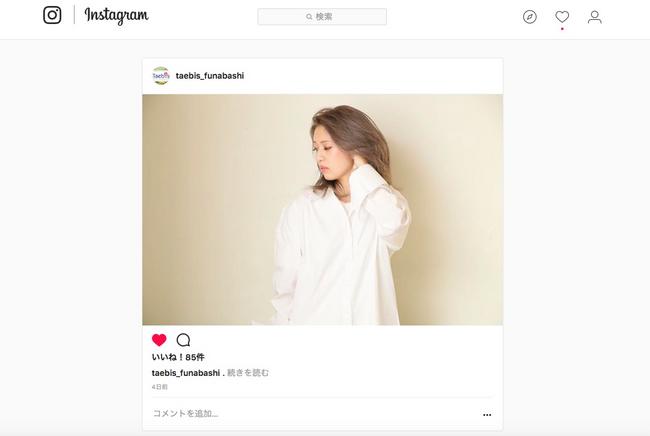Screen dimensions: 650x436
Task: Open the post options ellipsis menu
Action: pos(487,414)
